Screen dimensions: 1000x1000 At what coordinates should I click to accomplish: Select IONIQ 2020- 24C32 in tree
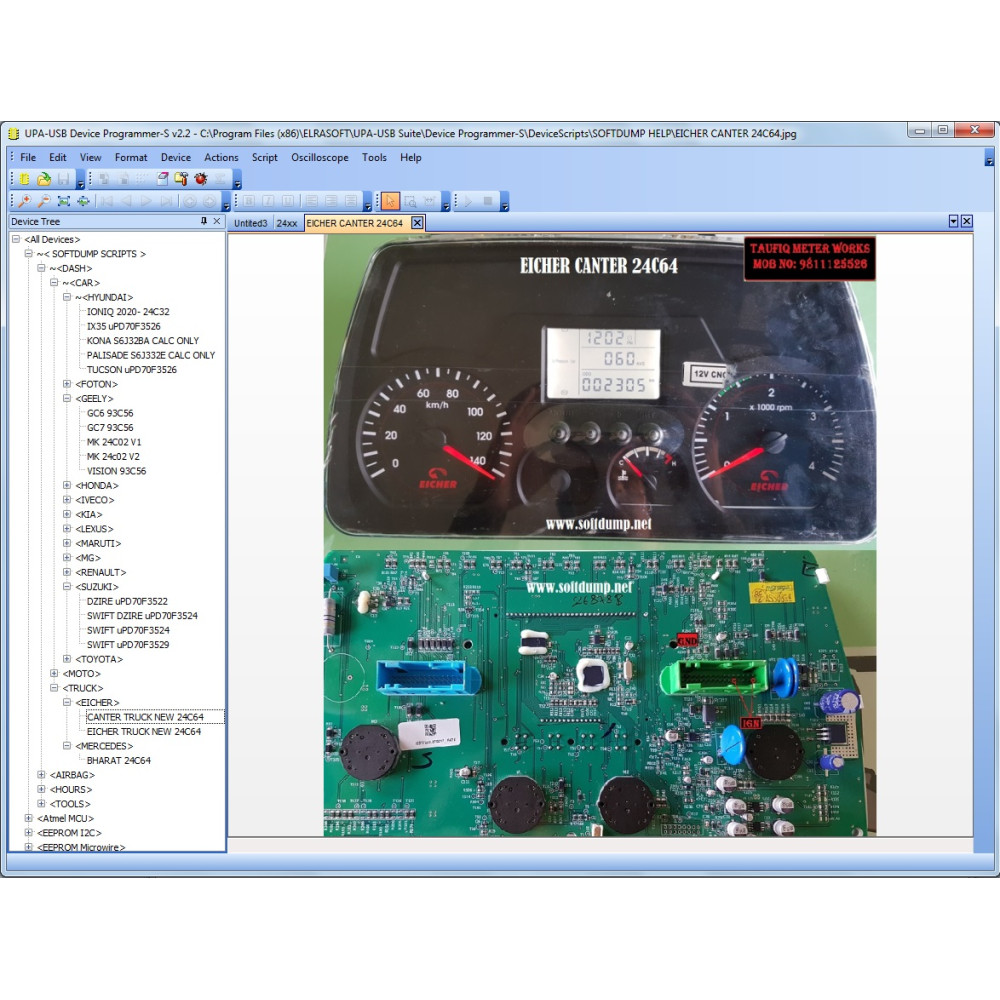[128, 312]
